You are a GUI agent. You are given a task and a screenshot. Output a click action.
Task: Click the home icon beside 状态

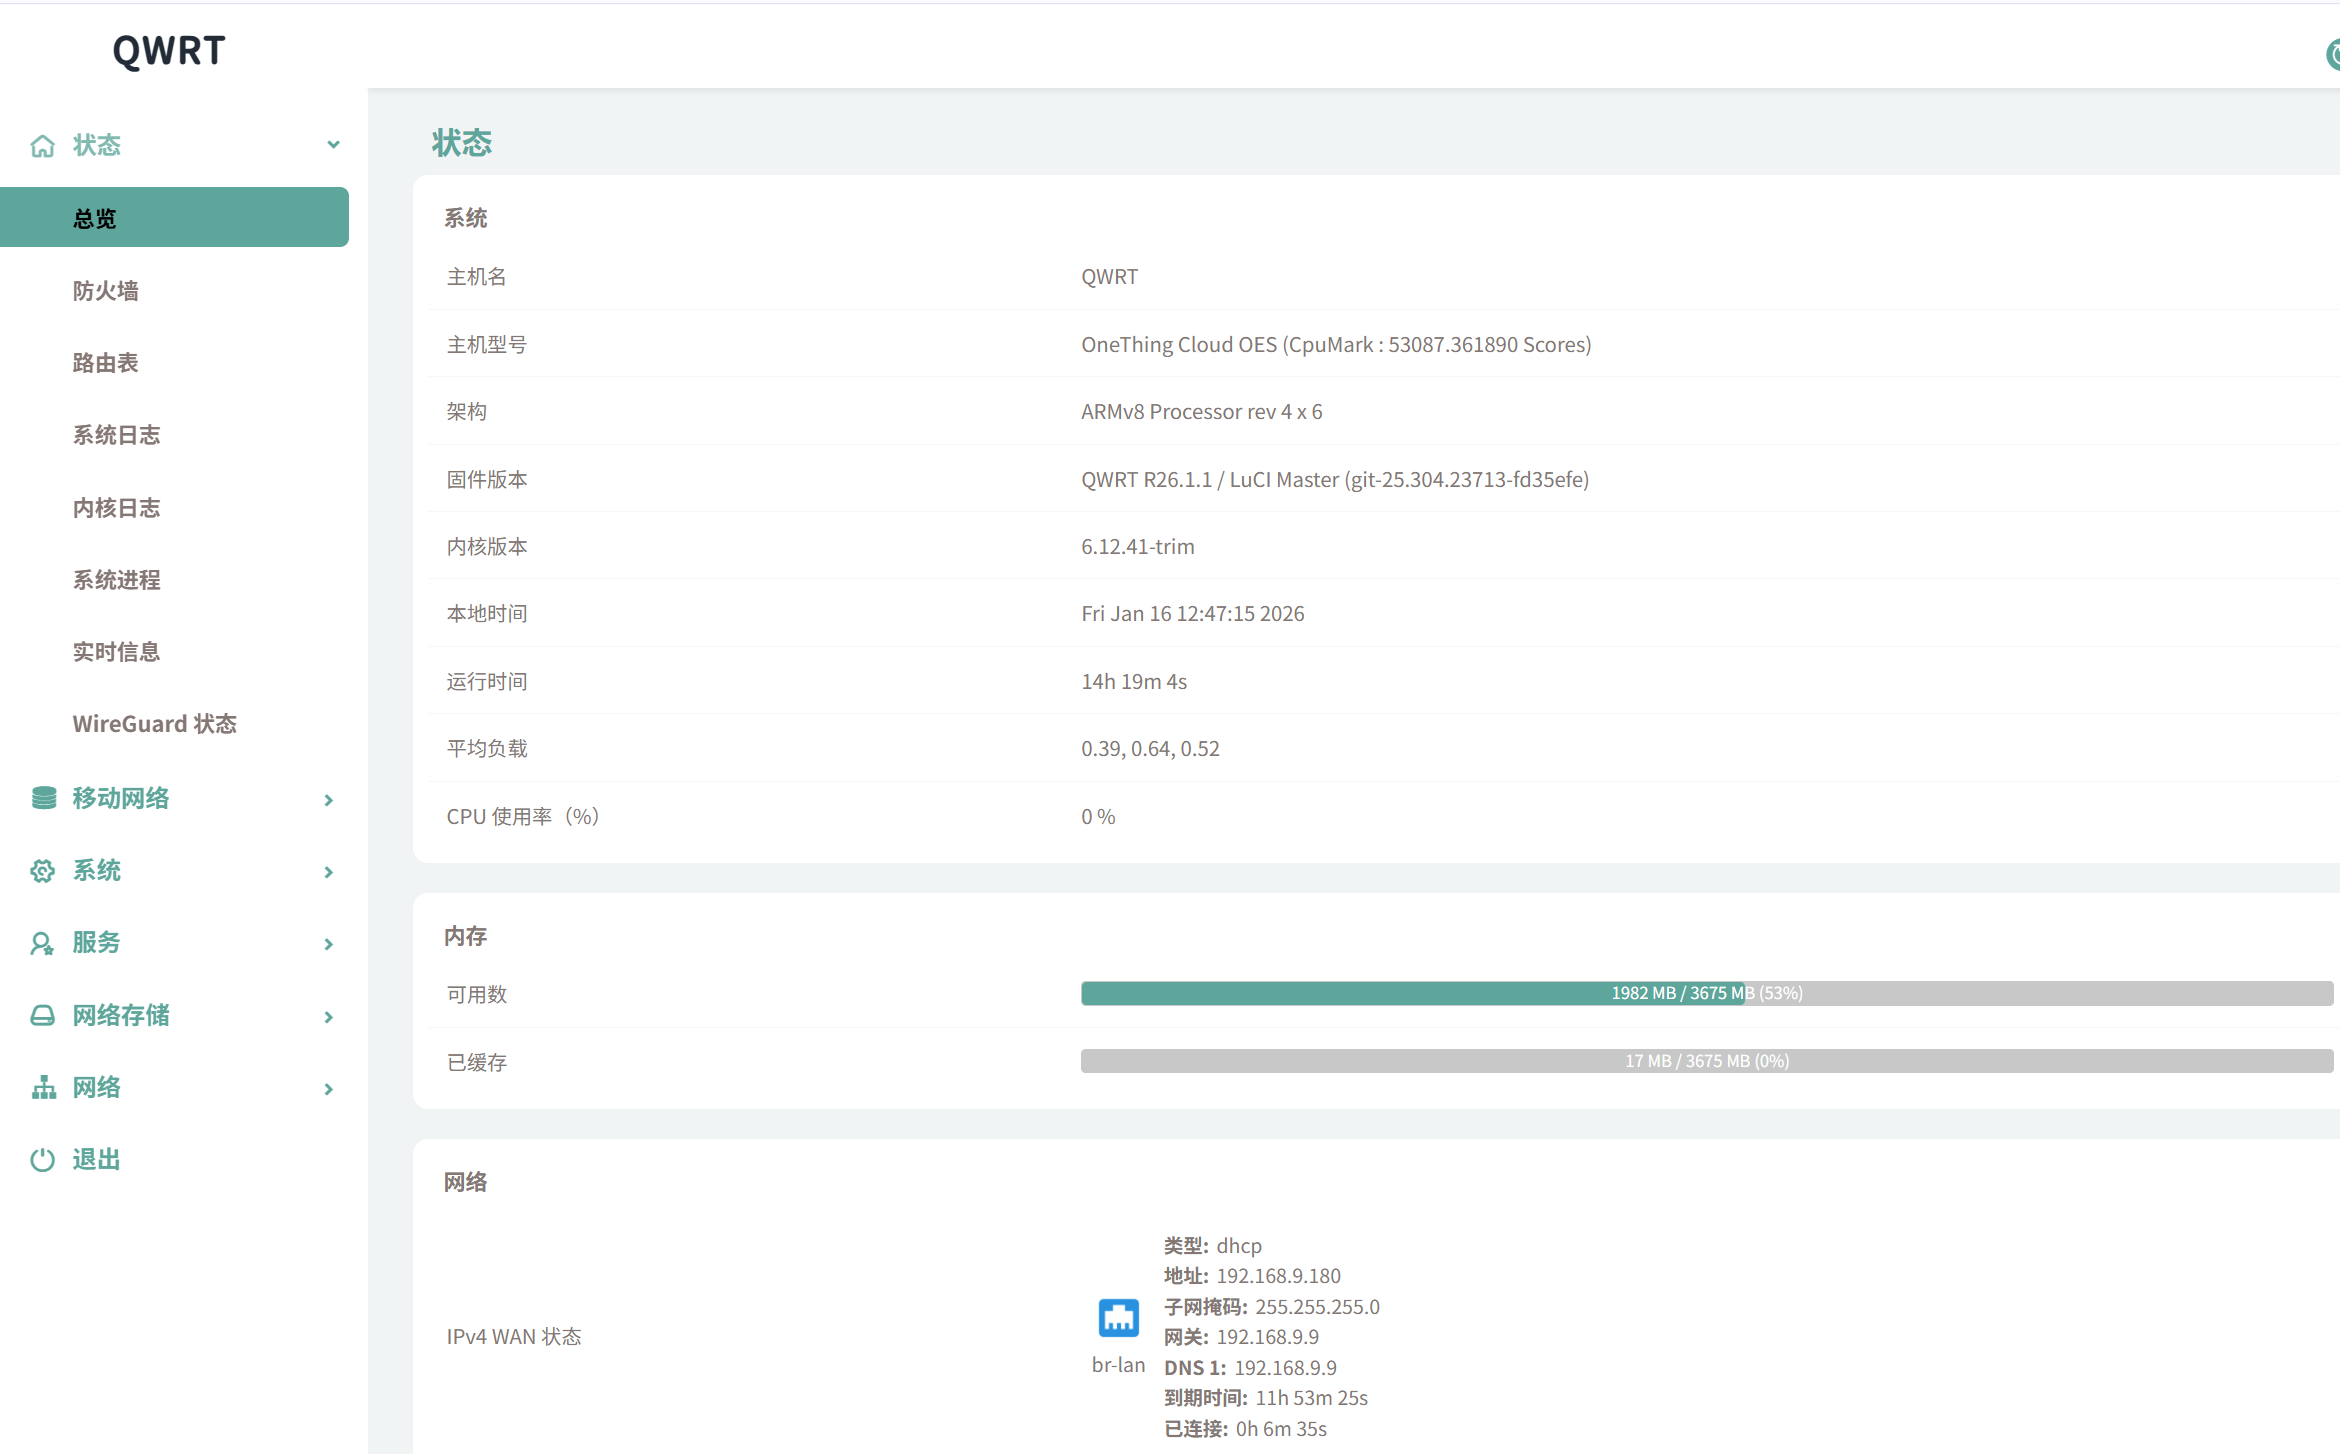point(42,145)
